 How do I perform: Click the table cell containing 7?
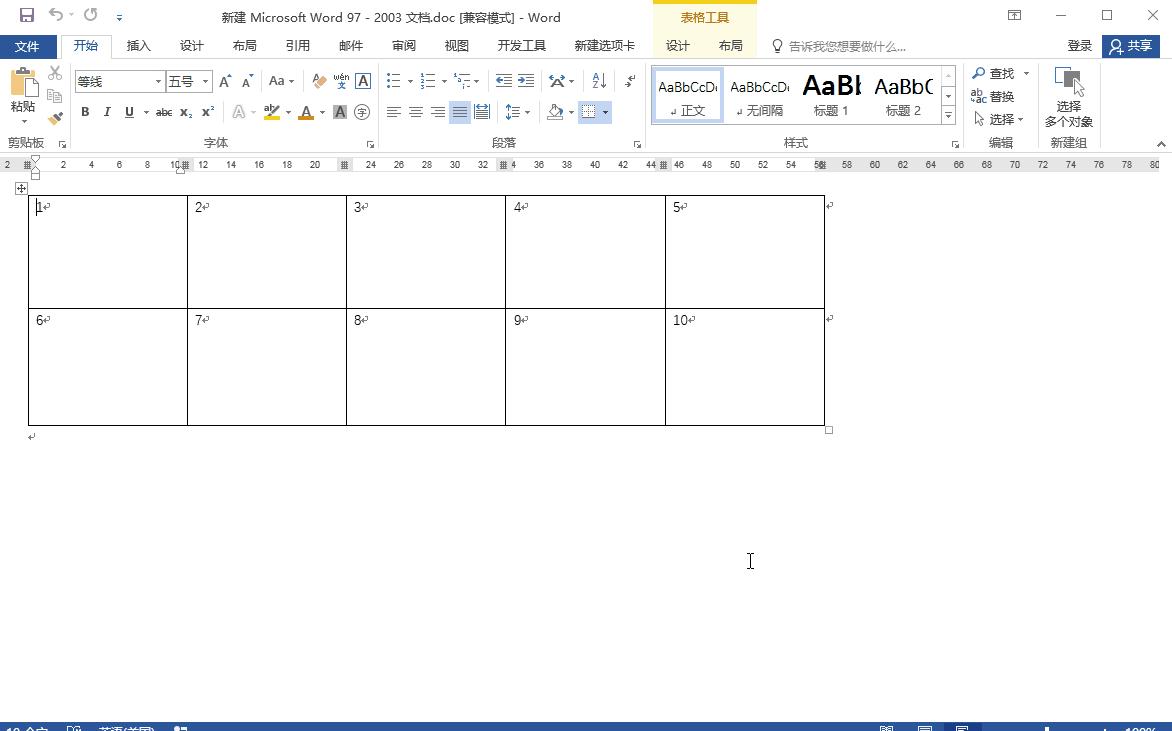[267, 367]
